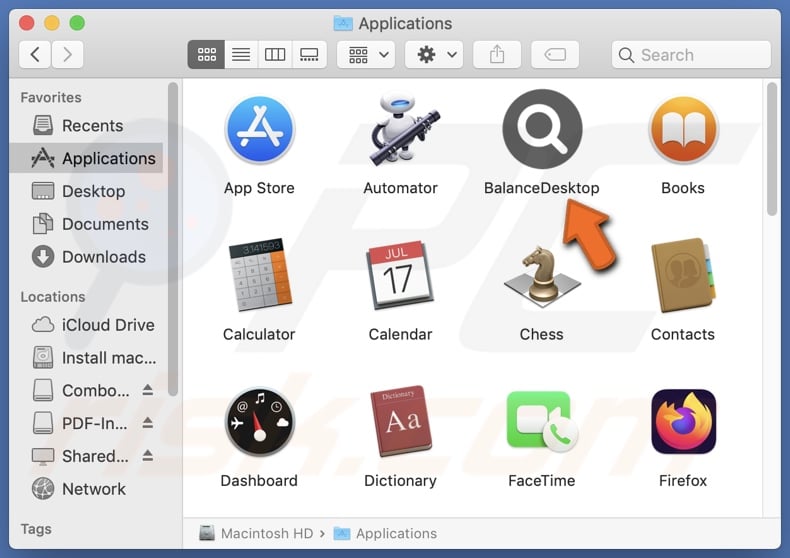Open Install mac... volume in sidebar
790x558 pixels.
point(86,358)
